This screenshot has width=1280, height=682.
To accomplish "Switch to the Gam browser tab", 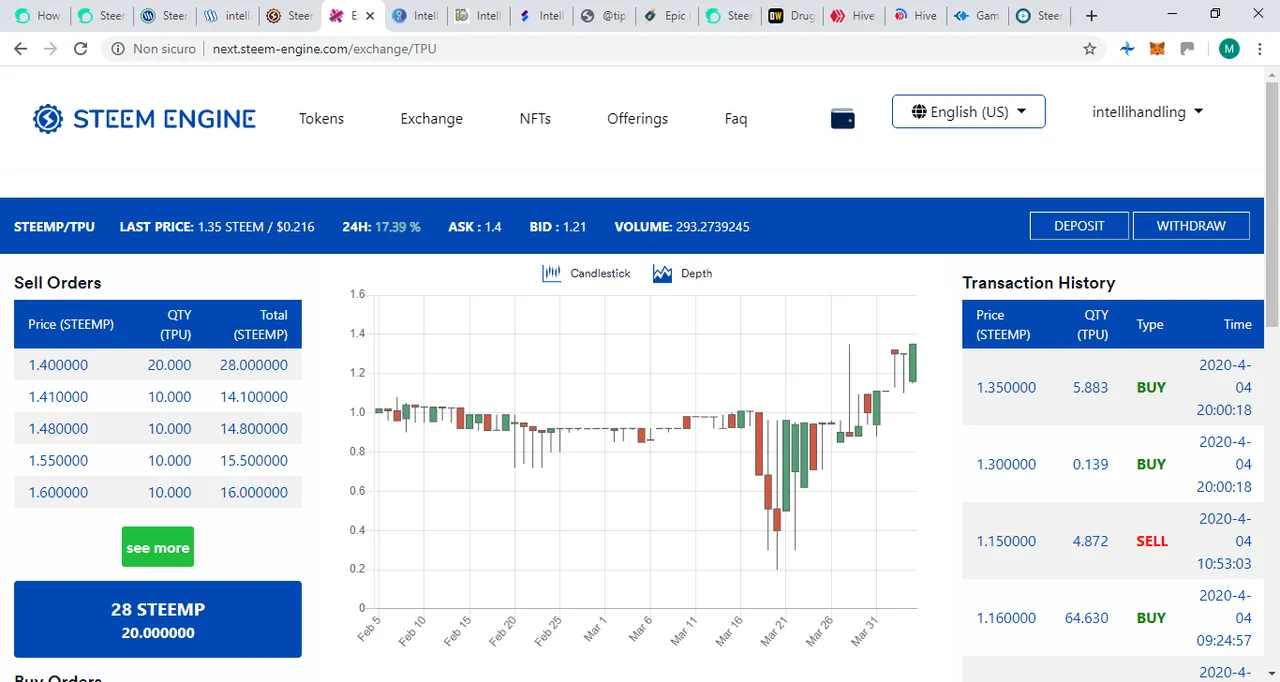I will coord(976,16).
